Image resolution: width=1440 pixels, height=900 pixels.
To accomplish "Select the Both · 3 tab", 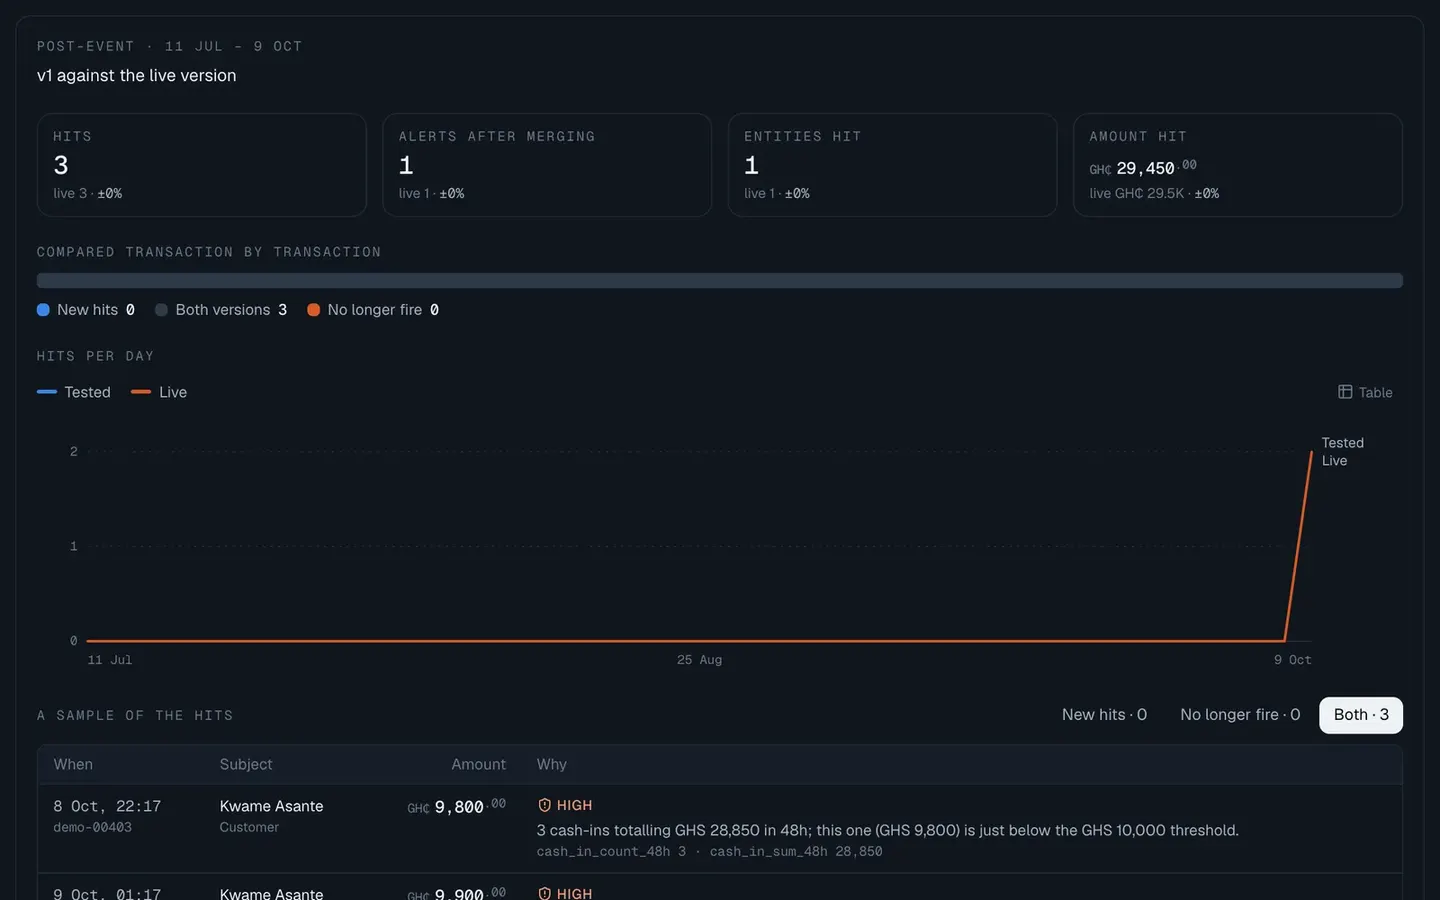I will tap(1361, 714).
